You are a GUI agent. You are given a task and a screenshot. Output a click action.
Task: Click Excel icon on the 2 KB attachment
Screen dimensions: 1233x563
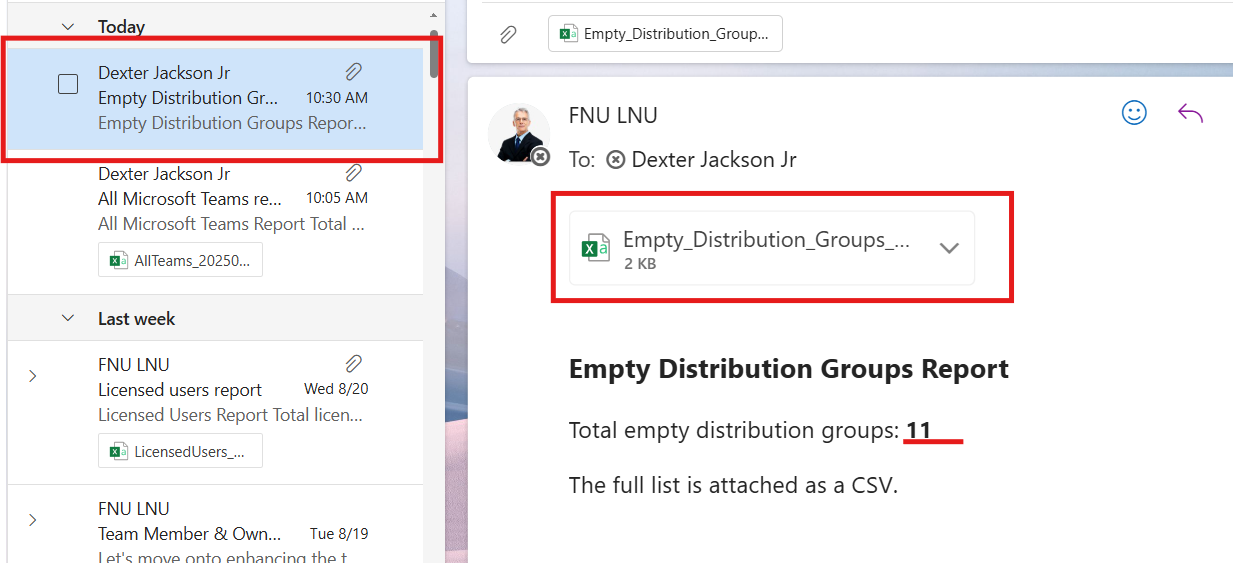[596, 248]
